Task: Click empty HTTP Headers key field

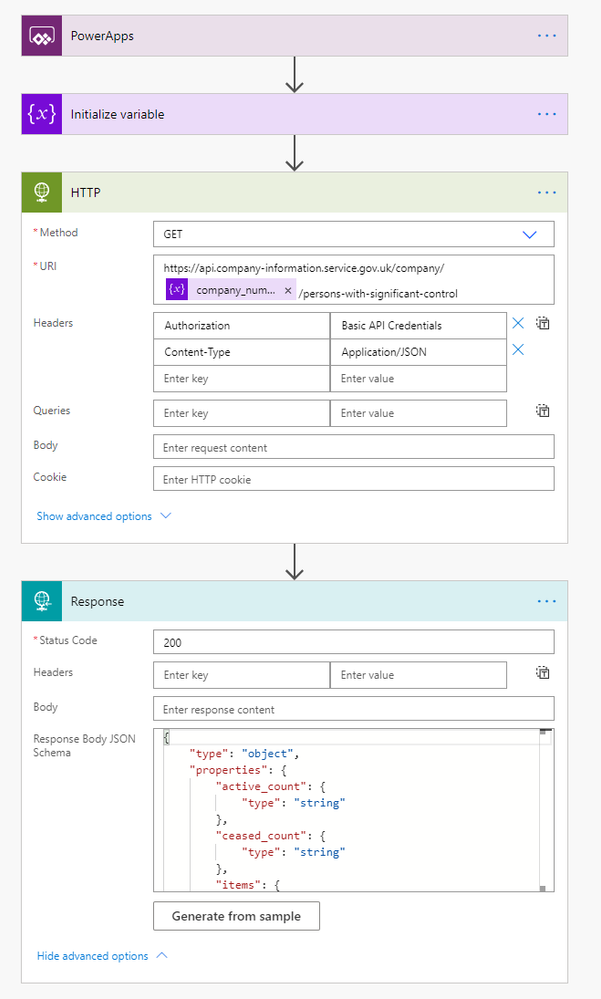Action: click(242, 378)
